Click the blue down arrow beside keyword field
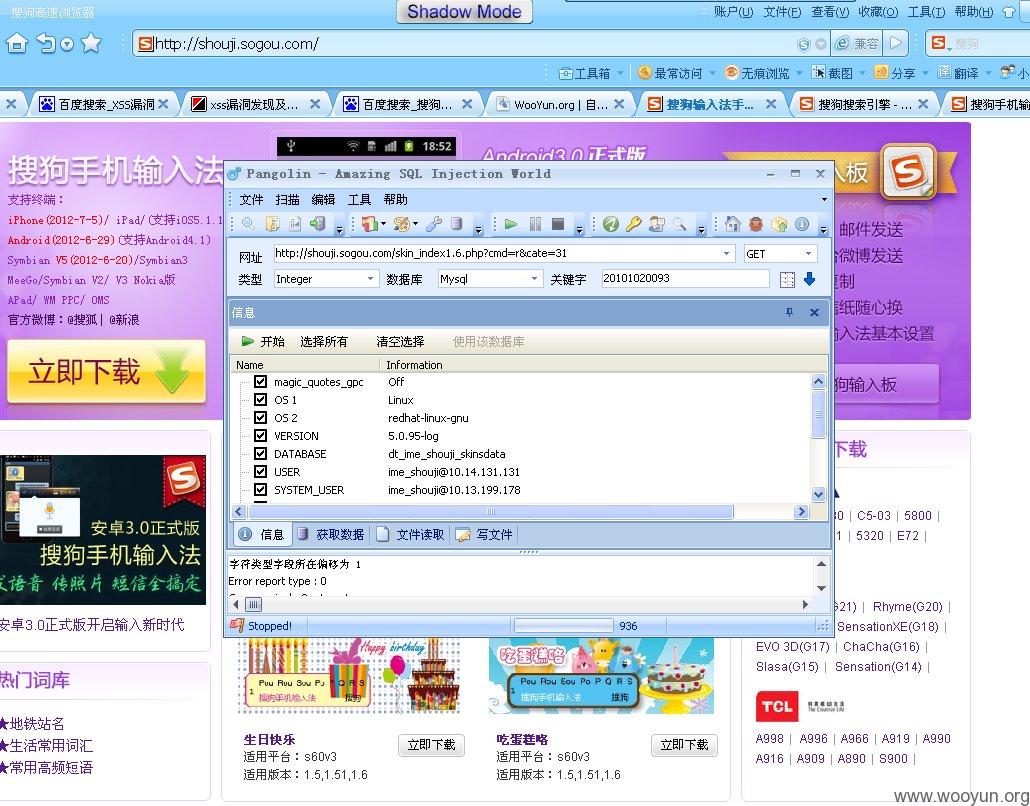 (809, 279)
